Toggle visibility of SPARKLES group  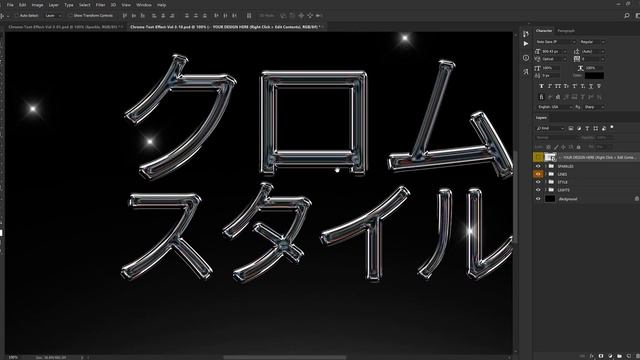tap(538, 166)
